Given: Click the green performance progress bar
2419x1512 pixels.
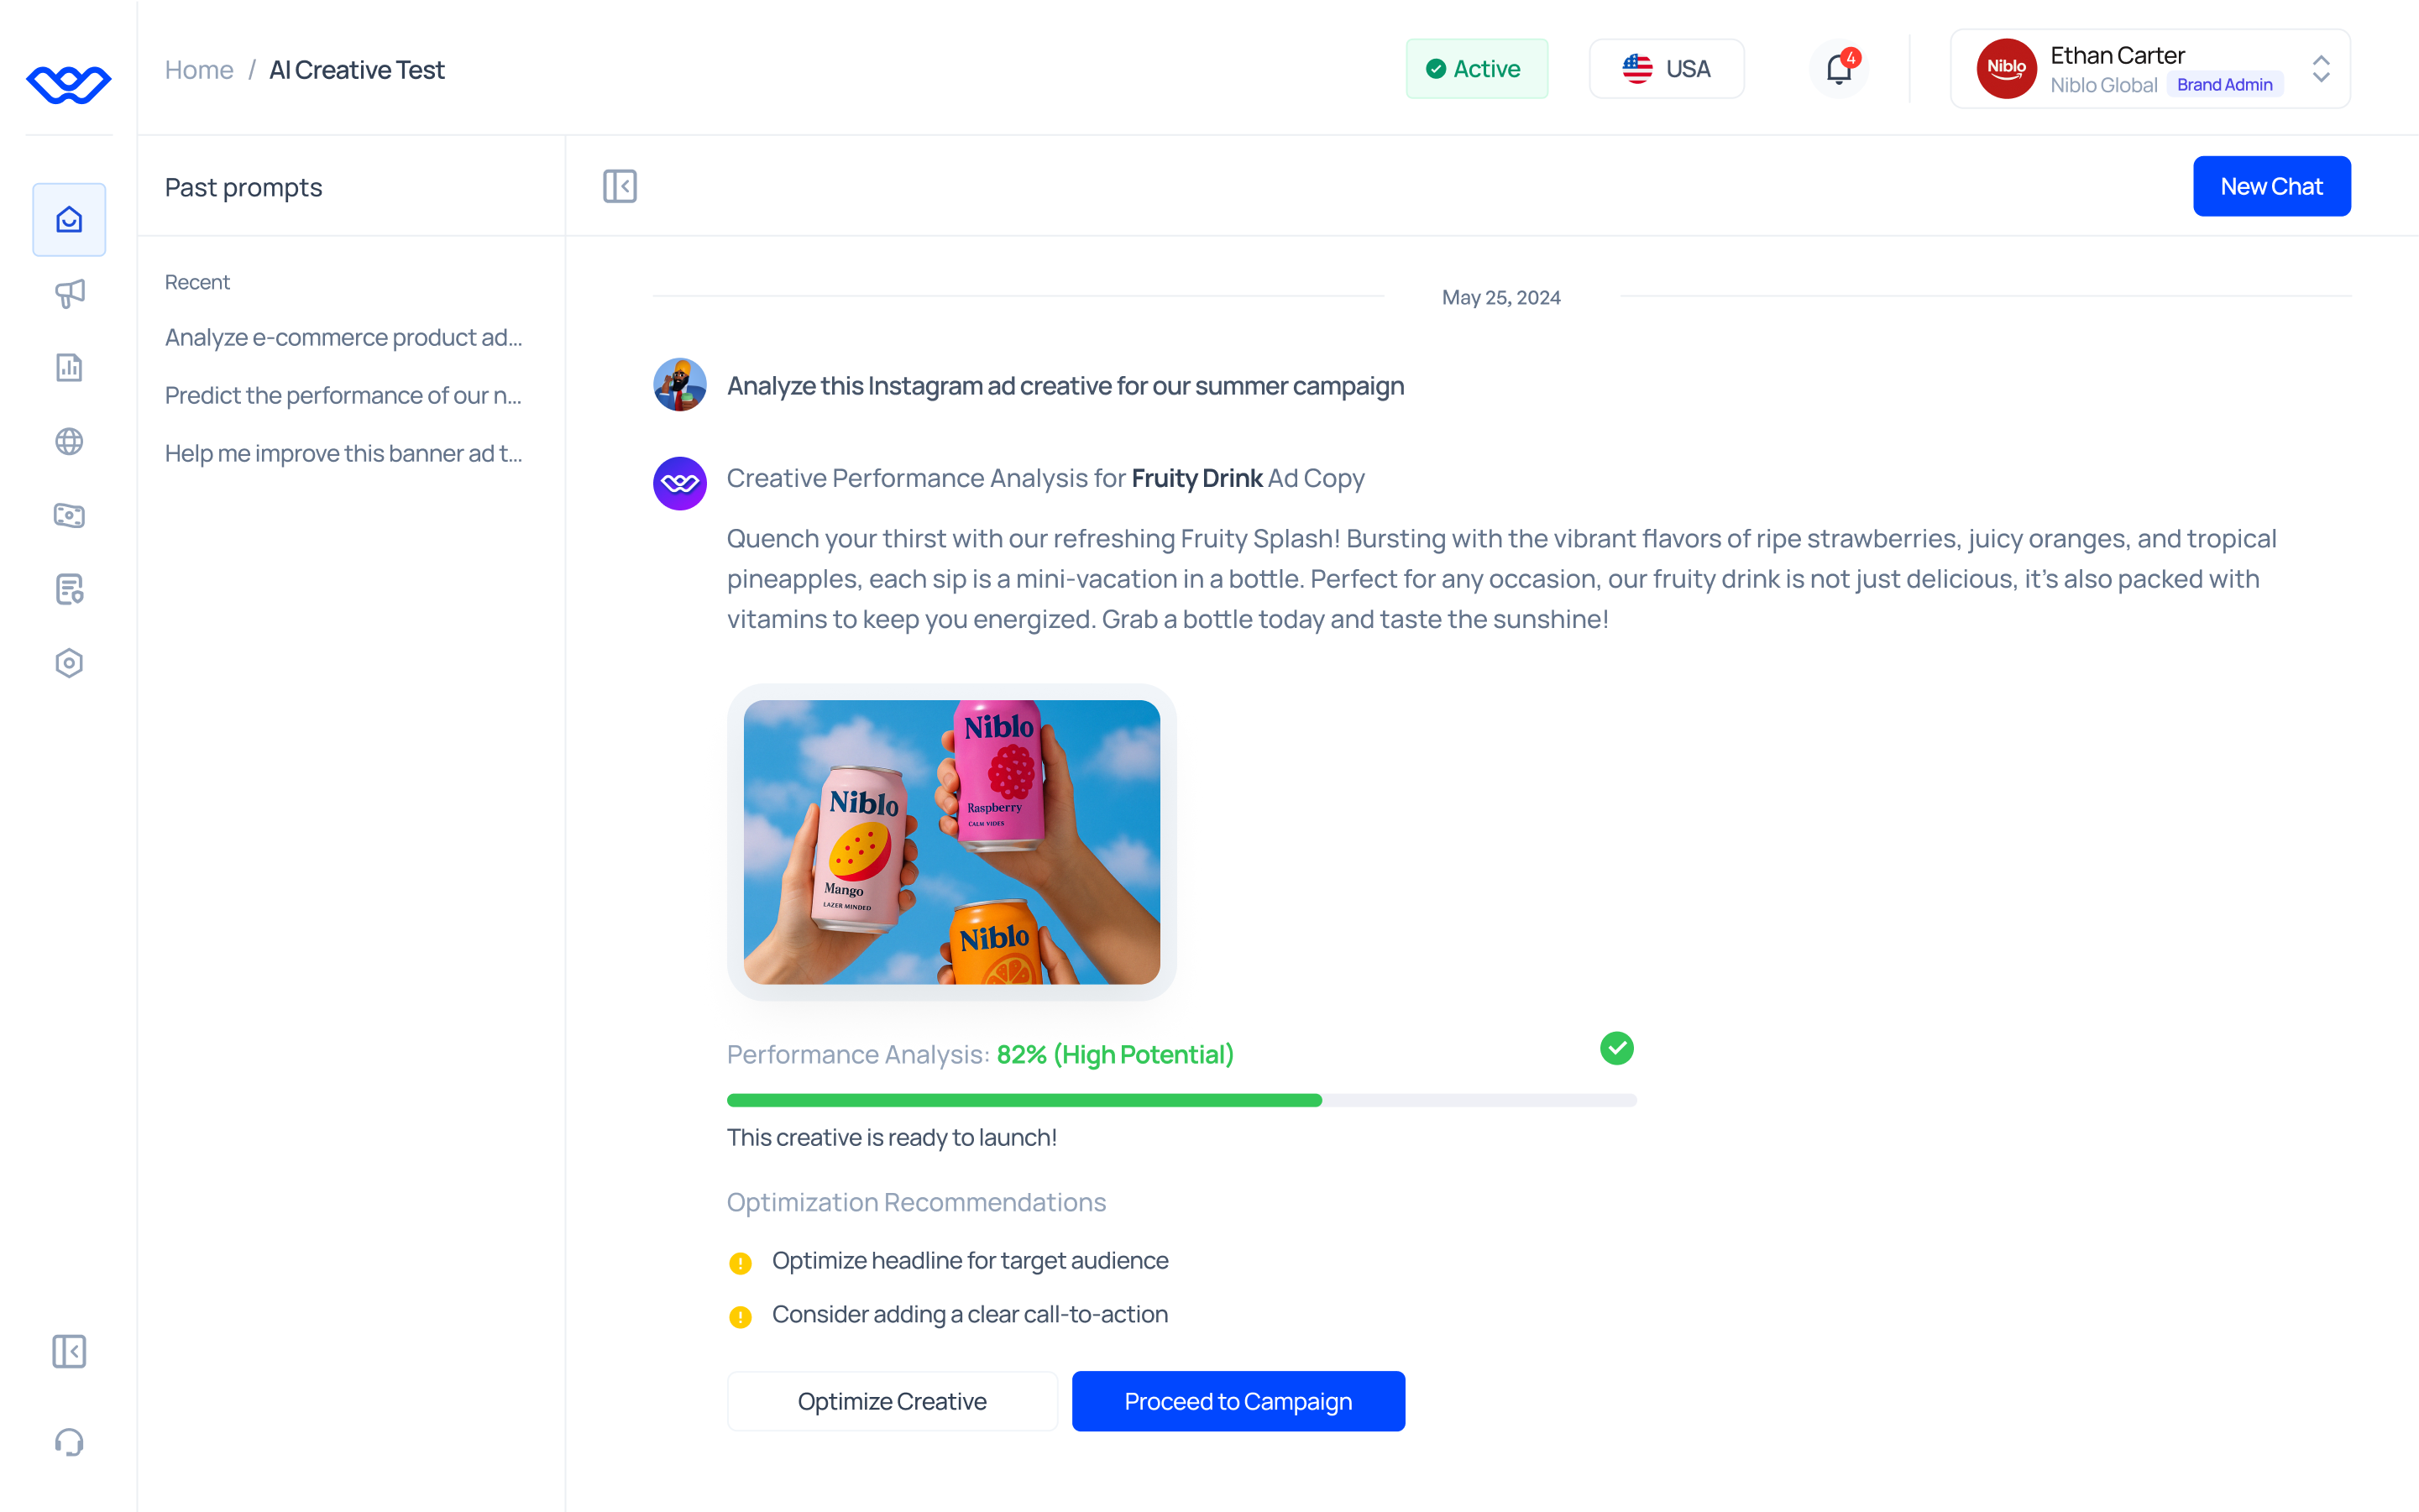Looking at the screenshot, I should 1024,1100.
